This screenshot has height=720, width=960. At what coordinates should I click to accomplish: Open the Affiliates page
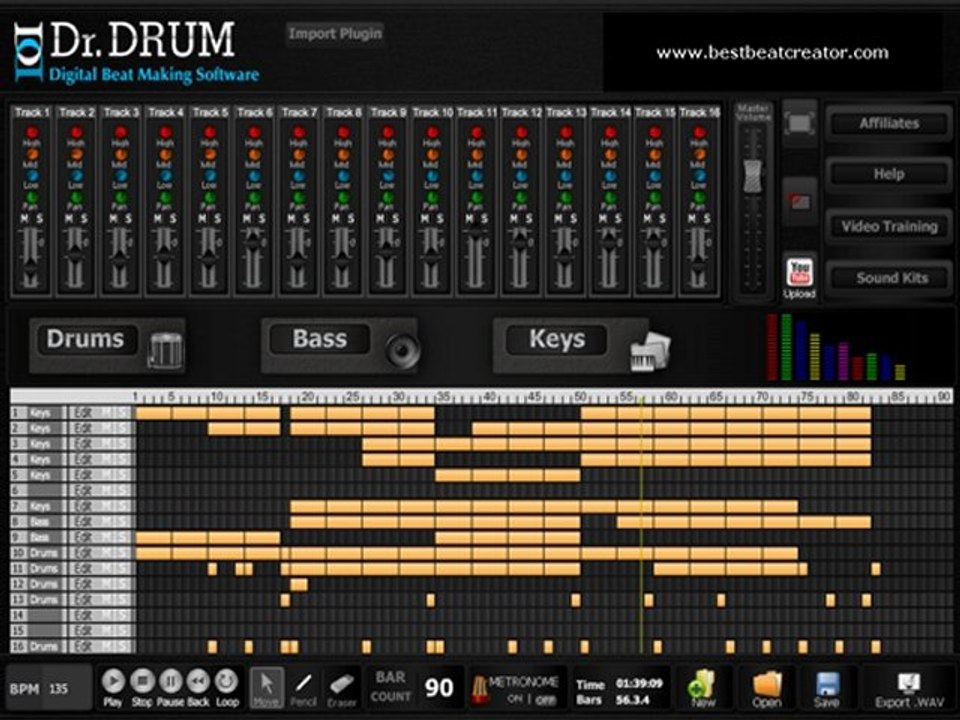889,124
